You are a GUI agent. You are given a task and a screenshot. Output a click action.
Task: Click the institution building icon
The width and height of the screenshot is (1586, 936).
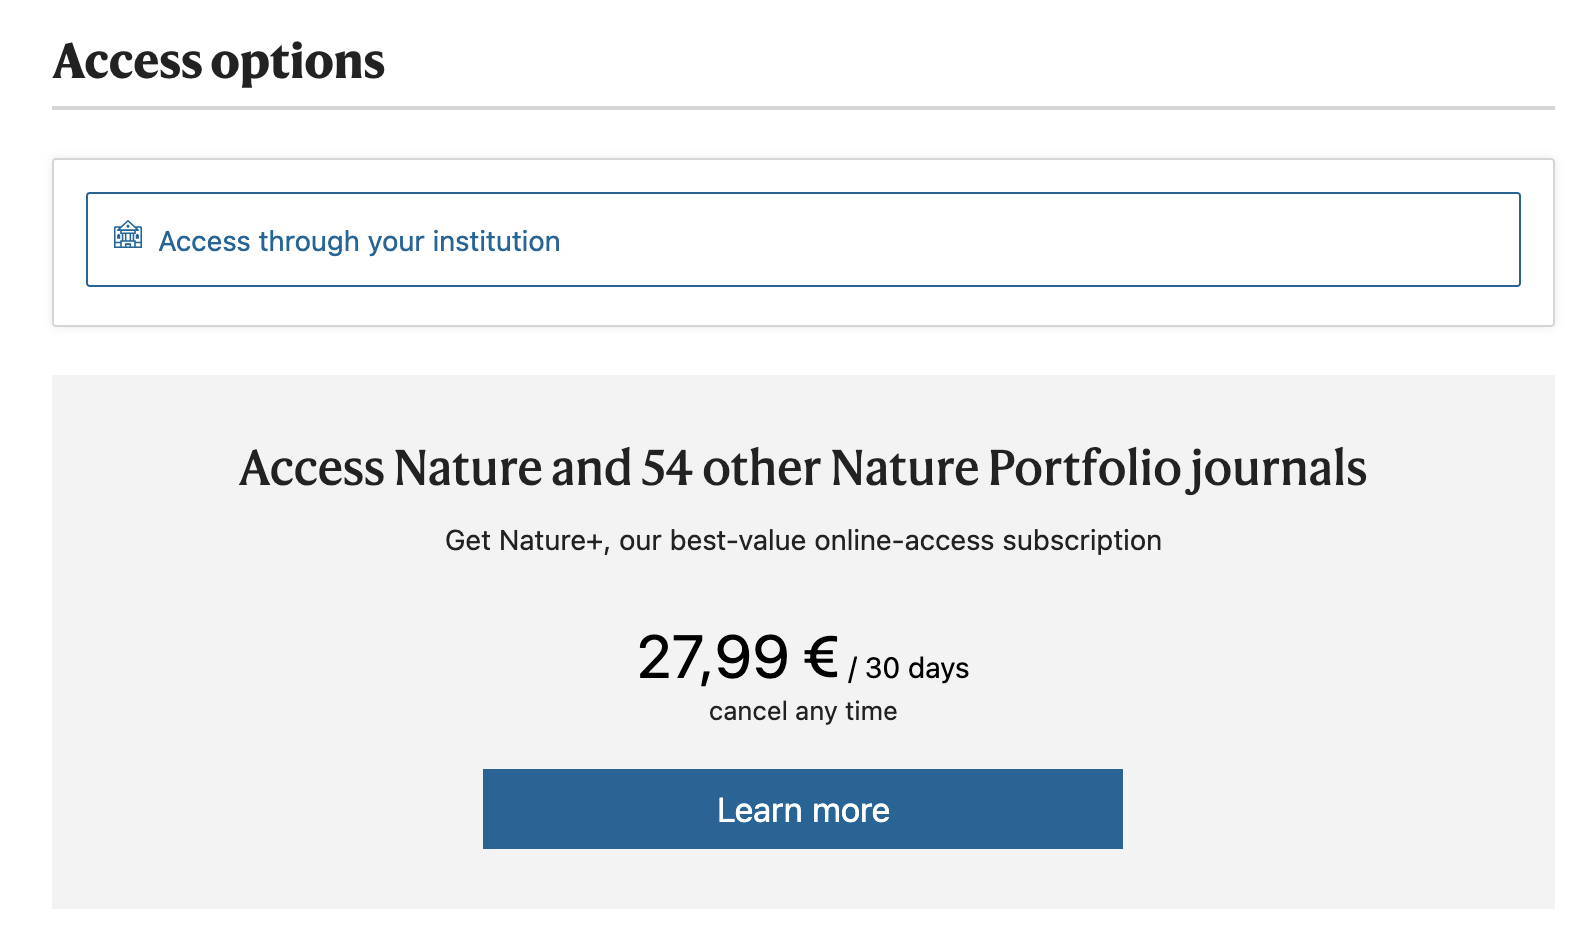point(128,236)
